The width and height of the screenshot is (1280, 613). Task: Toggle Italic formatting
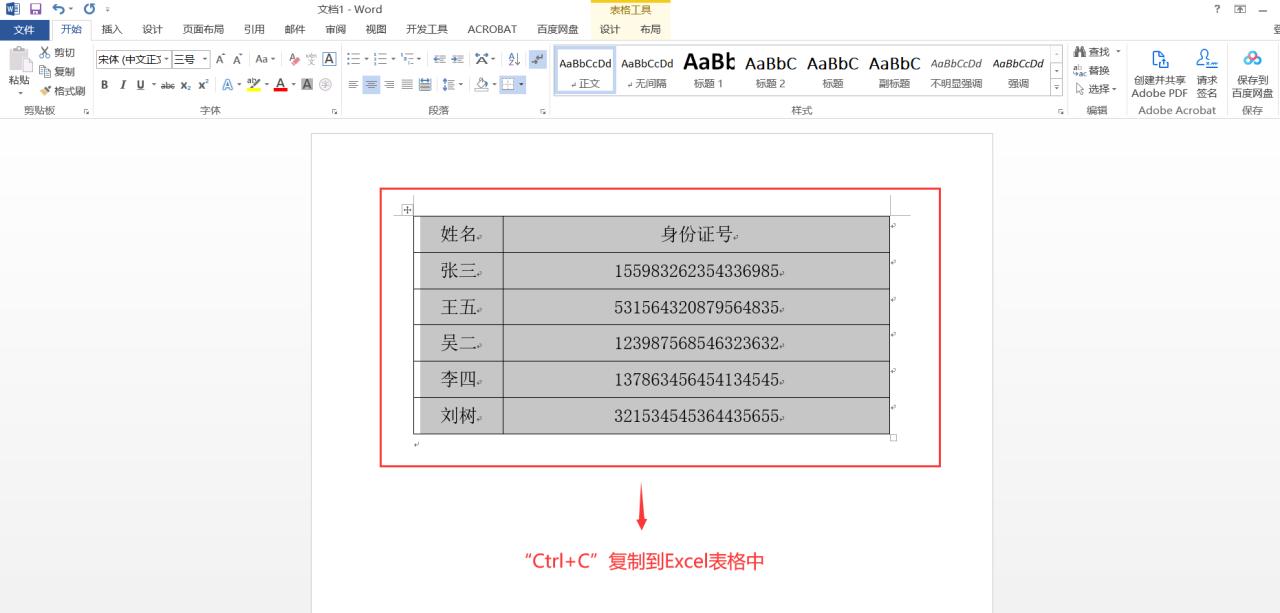coord(122,85)
